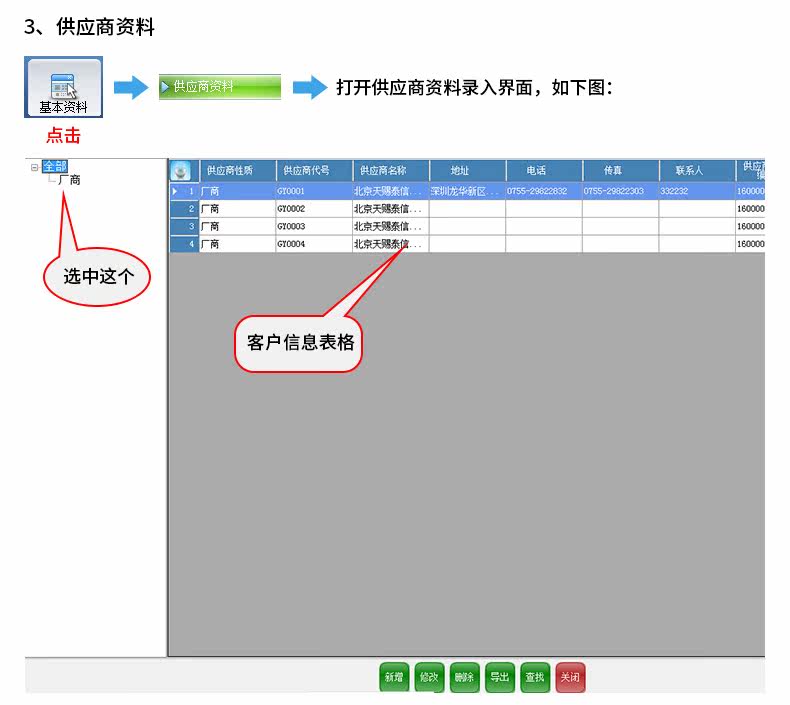
Task: Click the 厂商 cell in the GY0002 row
Action: click(x=237, y=209)
